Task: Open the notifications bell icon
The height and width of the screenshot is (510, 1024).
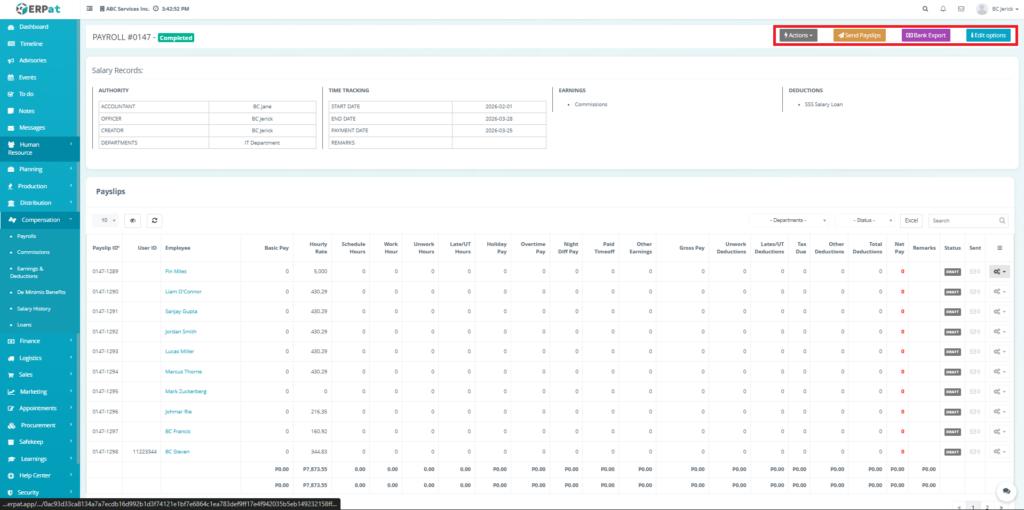Action: pos(943,9)
